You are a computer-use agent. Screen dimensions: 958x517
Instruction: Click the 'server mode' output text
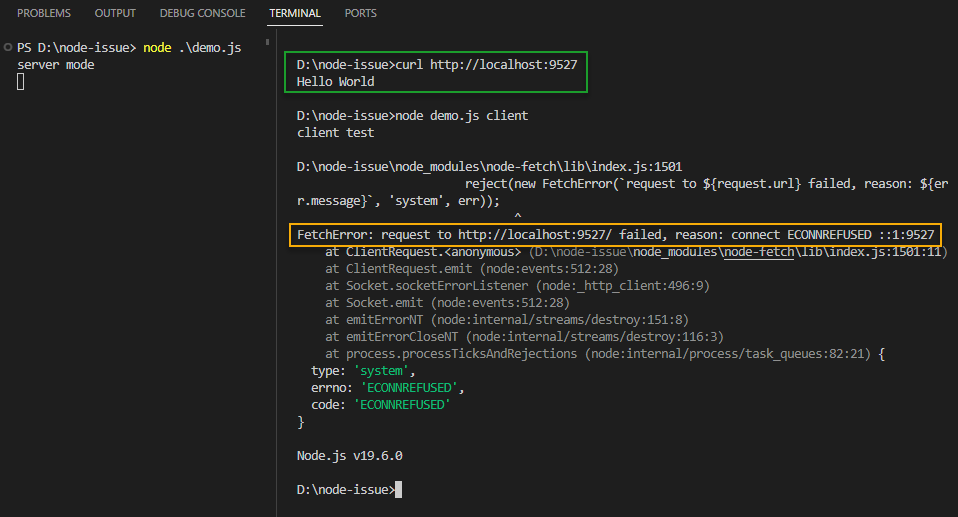tap(56, 65)
